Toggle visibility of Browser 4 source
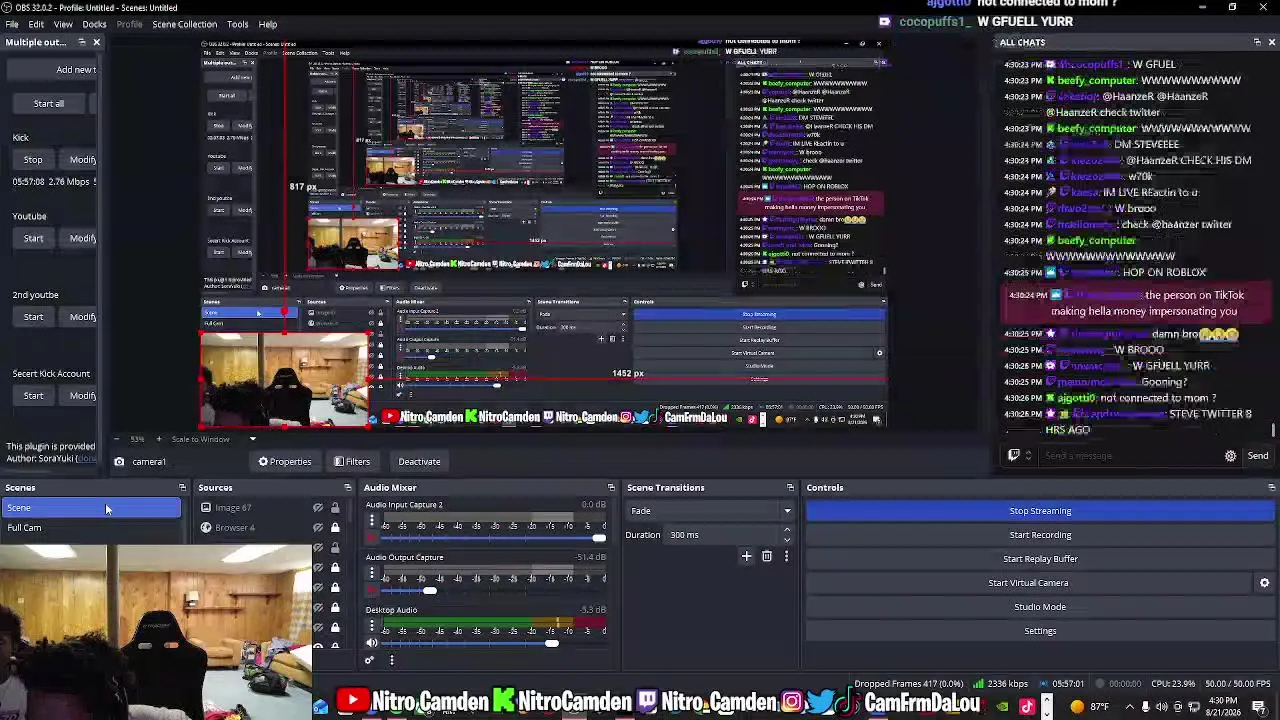This screenshot has height=720, width=1280. (318, 528)
